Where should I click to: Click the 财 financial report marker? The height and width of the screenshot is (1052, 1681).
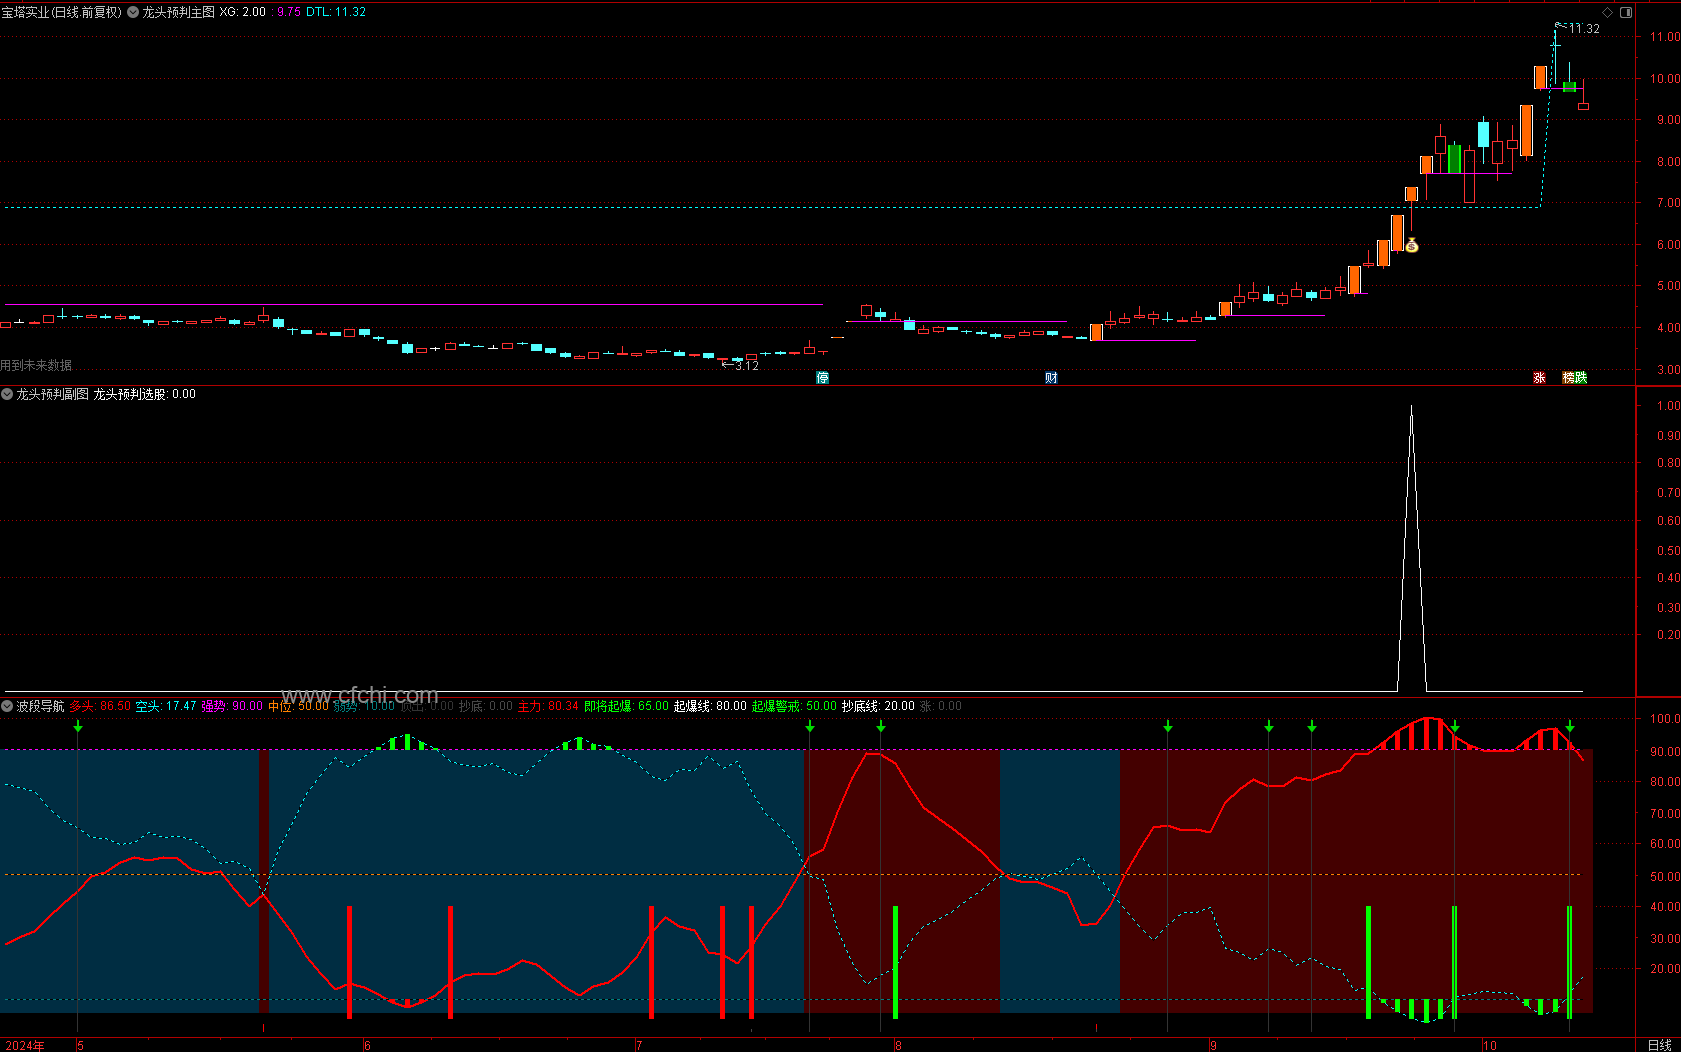[x=1051, y=377]
